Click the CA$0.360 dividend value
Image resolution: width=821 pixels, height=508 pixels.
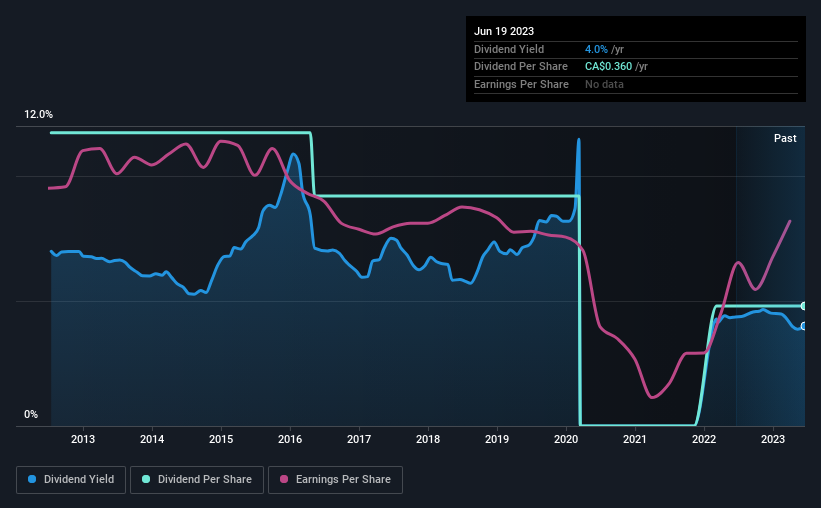coord(608,67)
